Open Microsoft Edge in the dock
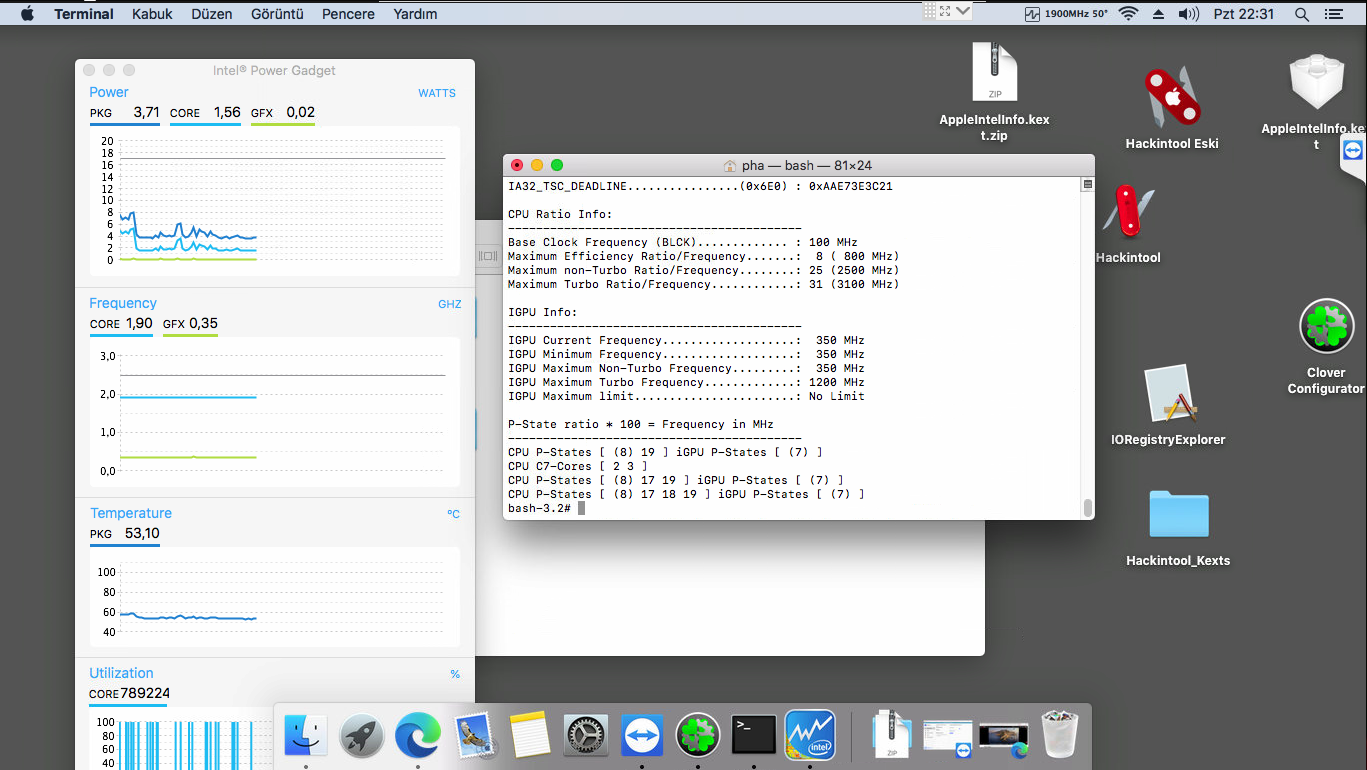Viewport: 1367px width, 770px height. (417, 737)
